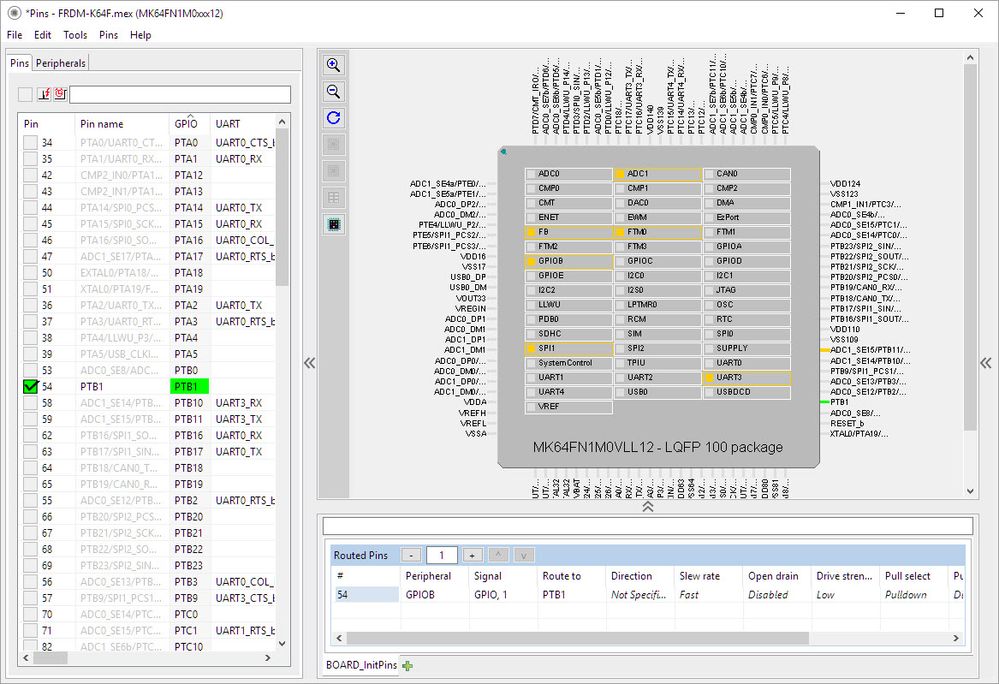This screenshot has width=999, height=684.
Task: Check the box for pin 34 PTA0
Action: click(x=30, y=143)
